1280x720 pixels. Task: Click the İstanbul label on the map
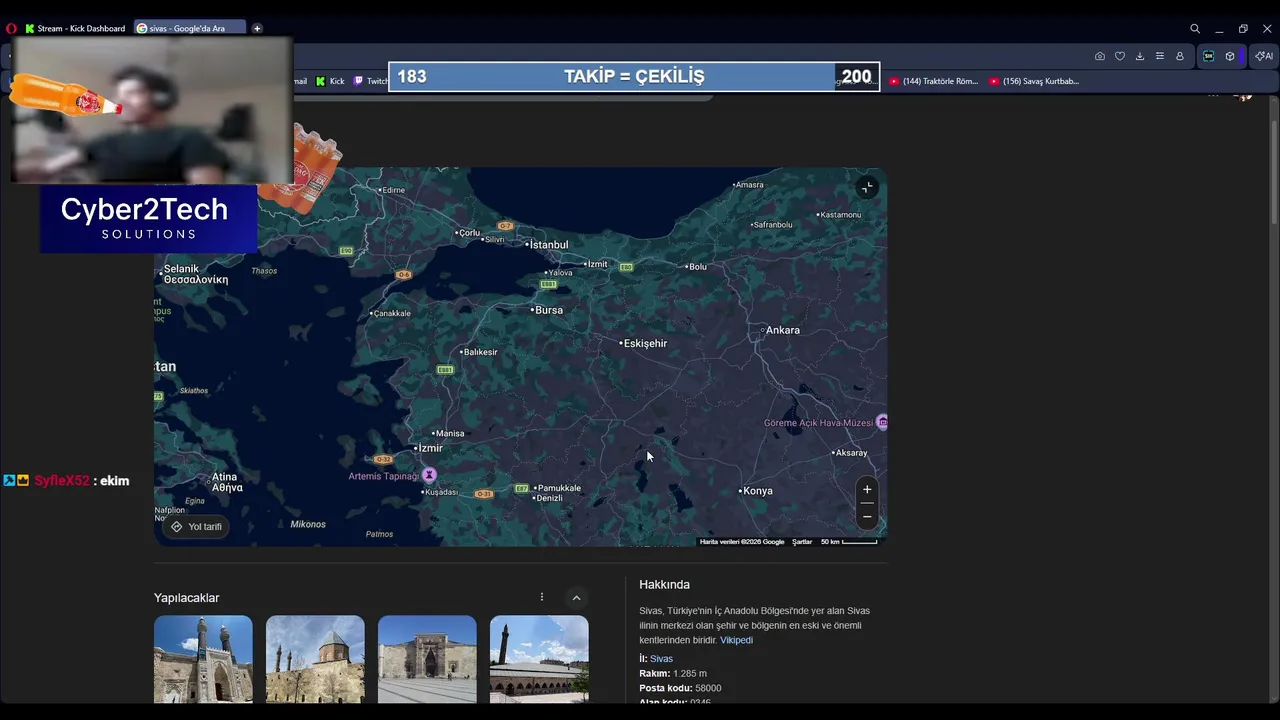[x=548, y=245]
